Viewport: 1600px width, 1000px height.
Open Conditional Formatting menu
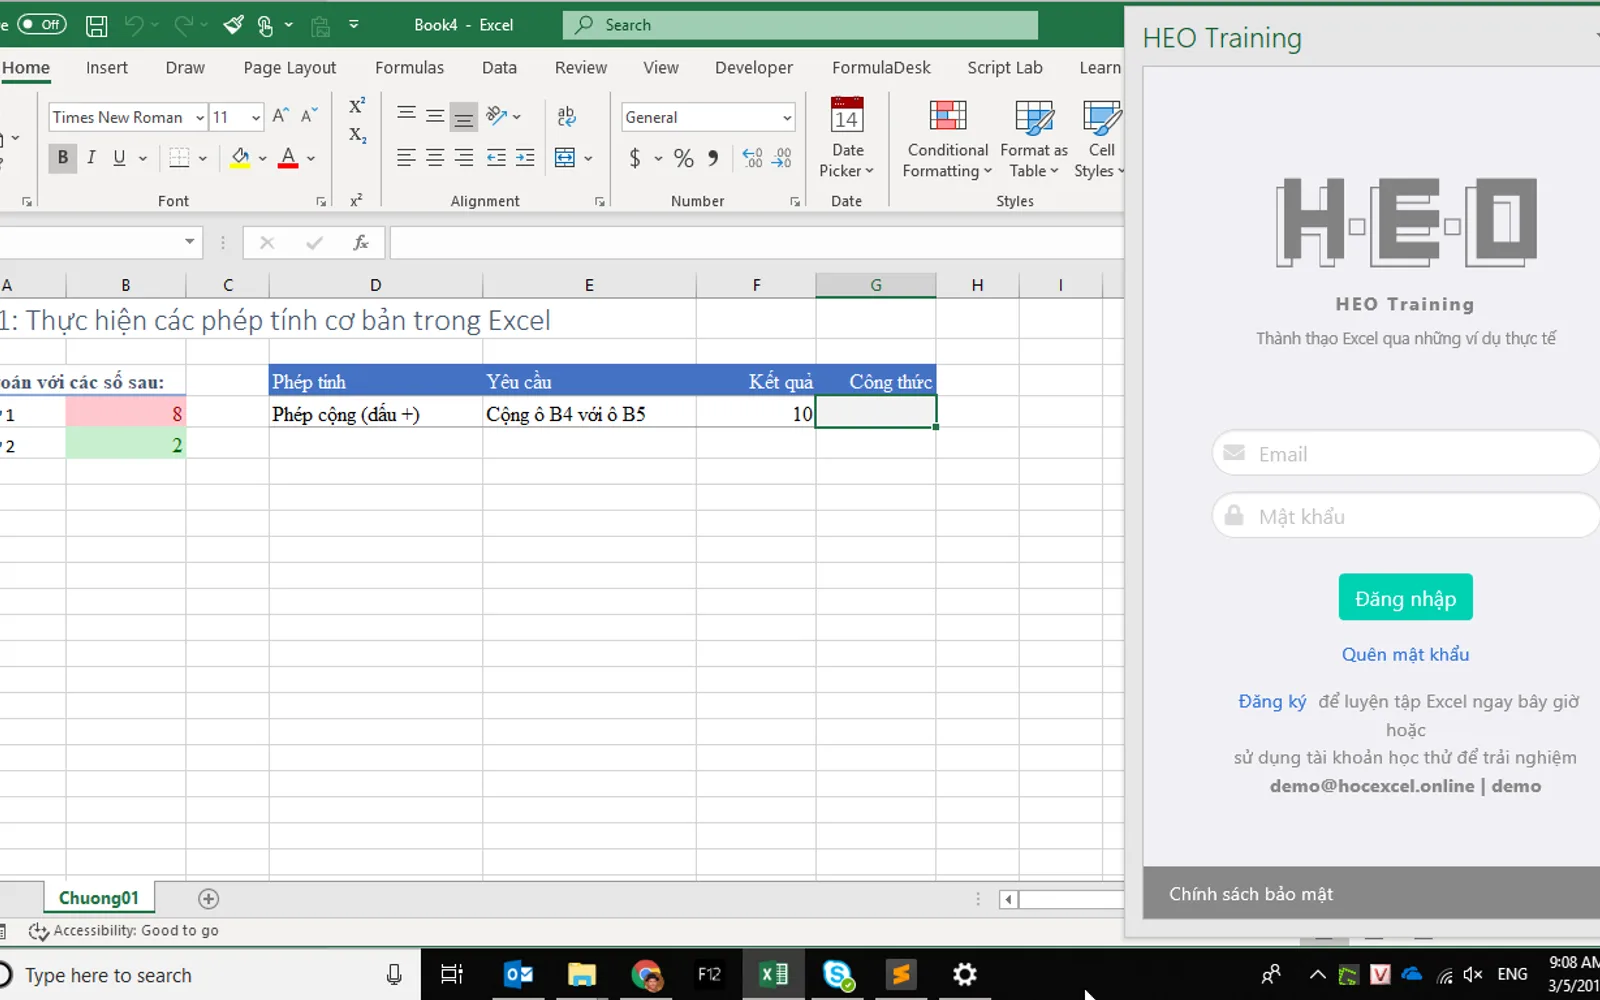[947, 140]
